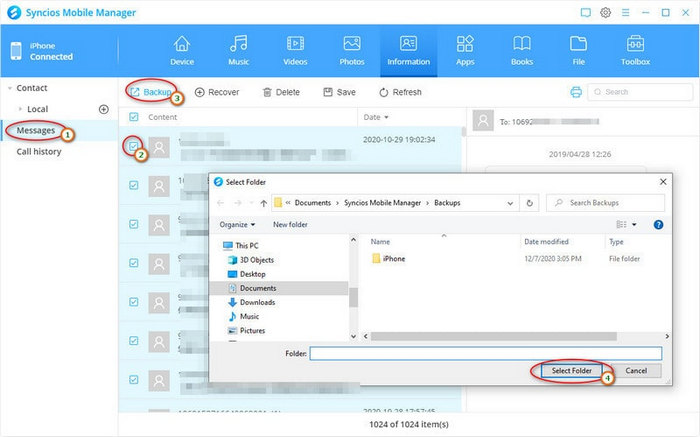Select 3D Objects in navigation tree
Image resolution: width=700 pixels, height=437 pixels.
[x=251, y=260]
